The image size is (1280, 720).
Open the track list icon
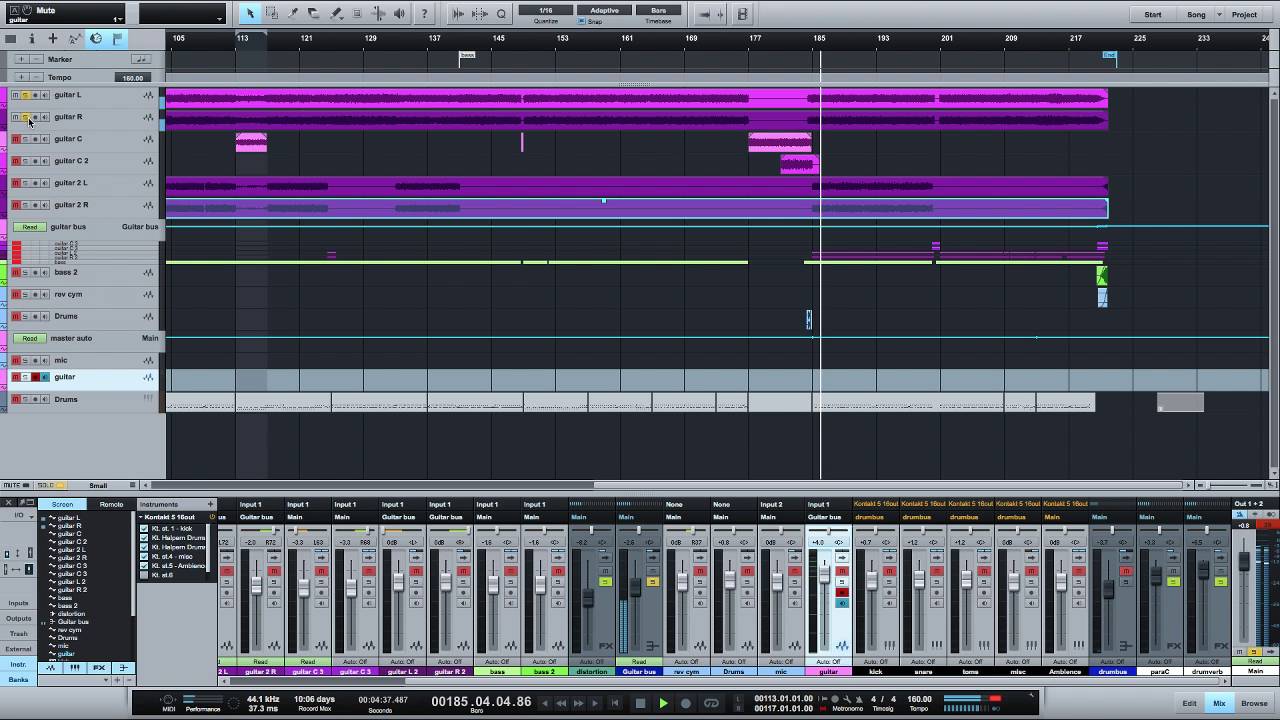point(10,39)
